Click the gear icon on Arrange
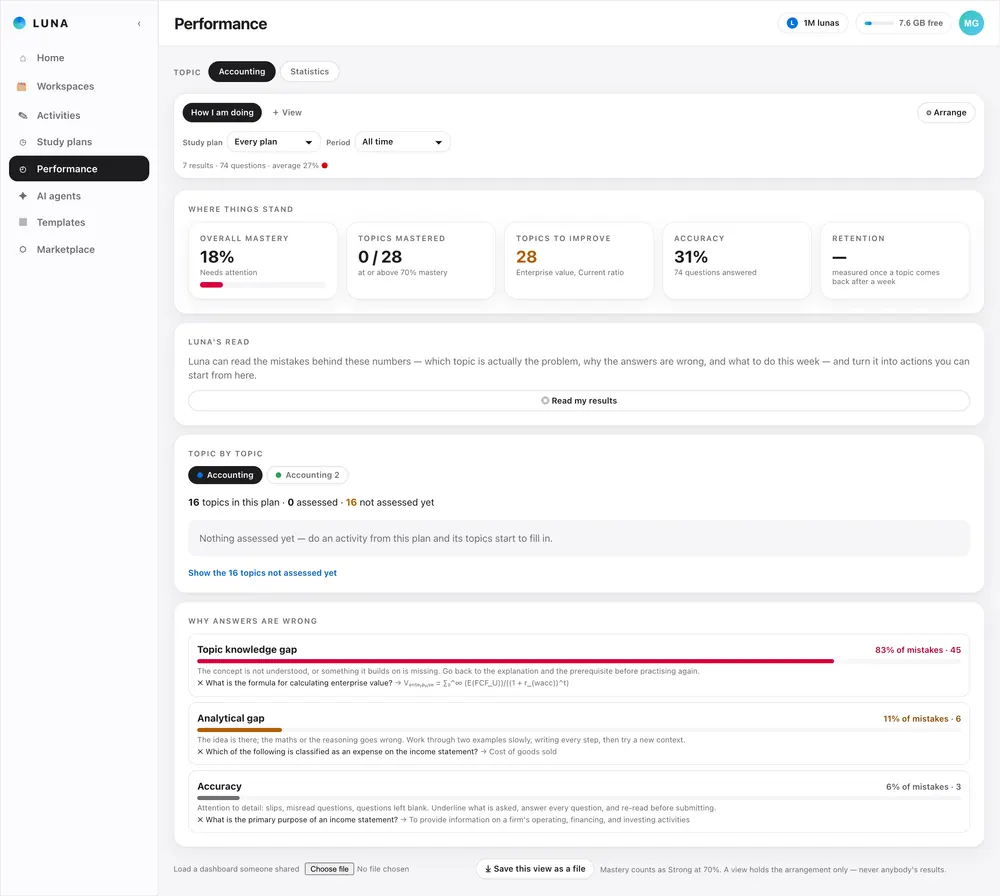This screenshot has height=896, width=1000. point(929,113)
